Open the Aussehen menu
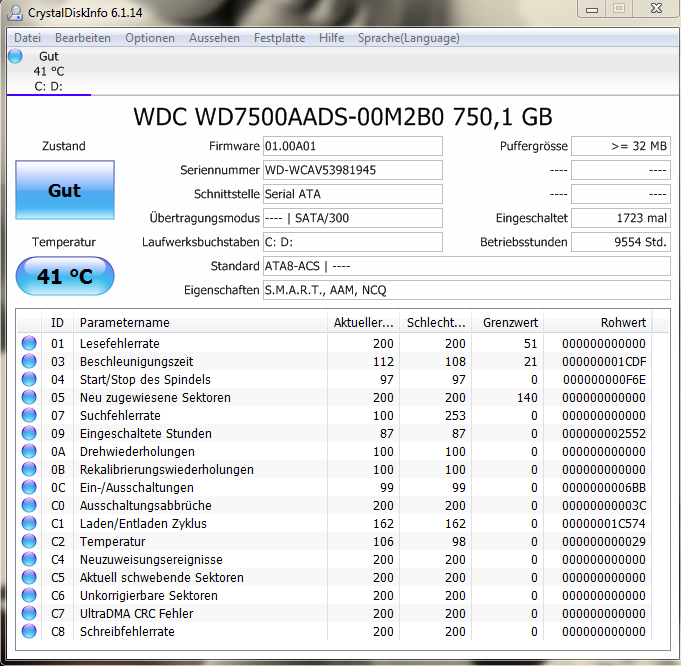The width and height of the screenshot is (681, 666). (214, 38)
